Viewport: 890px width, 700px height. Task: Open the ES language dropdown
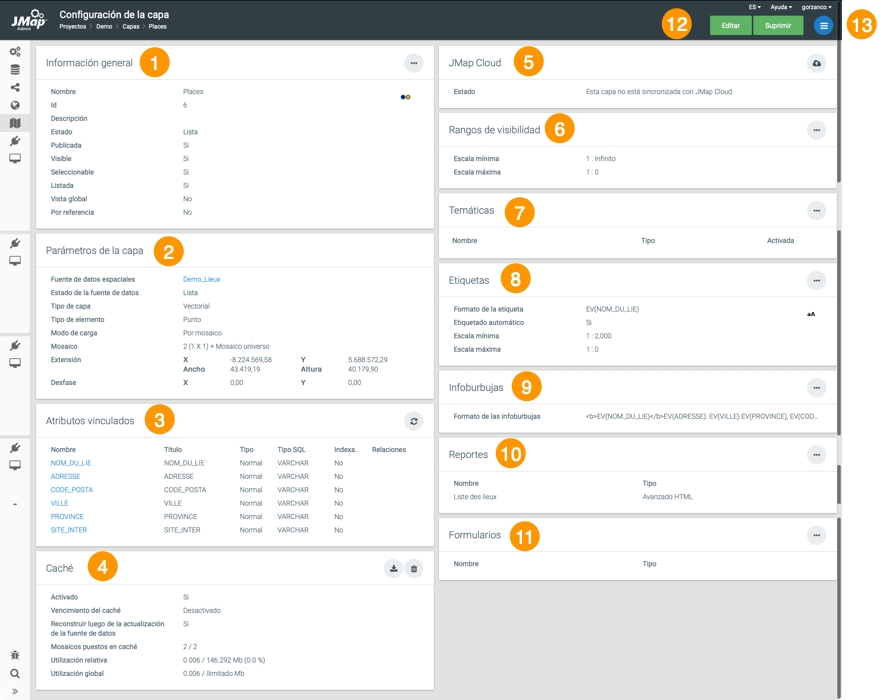click(754, 7)
